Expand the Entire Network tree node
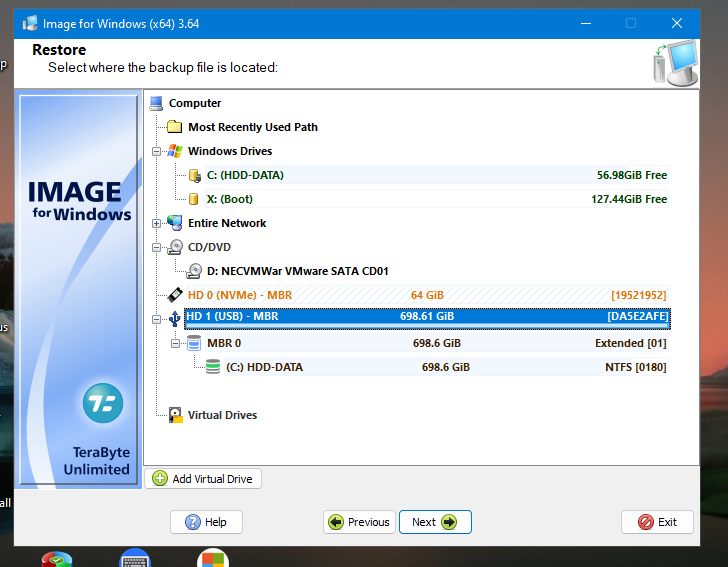 156,223
